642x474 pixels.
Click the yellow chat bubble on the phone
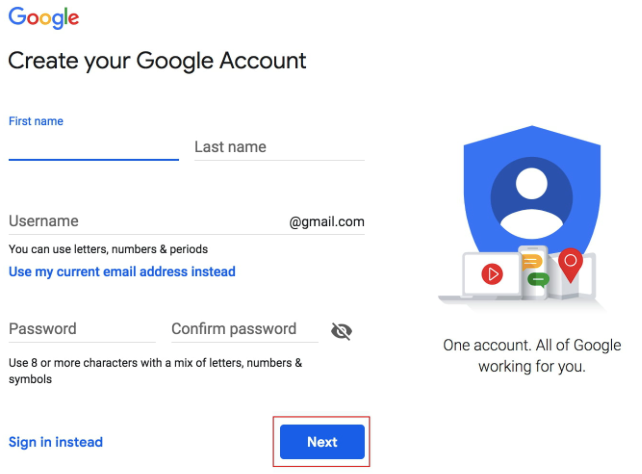coord(532,262)
